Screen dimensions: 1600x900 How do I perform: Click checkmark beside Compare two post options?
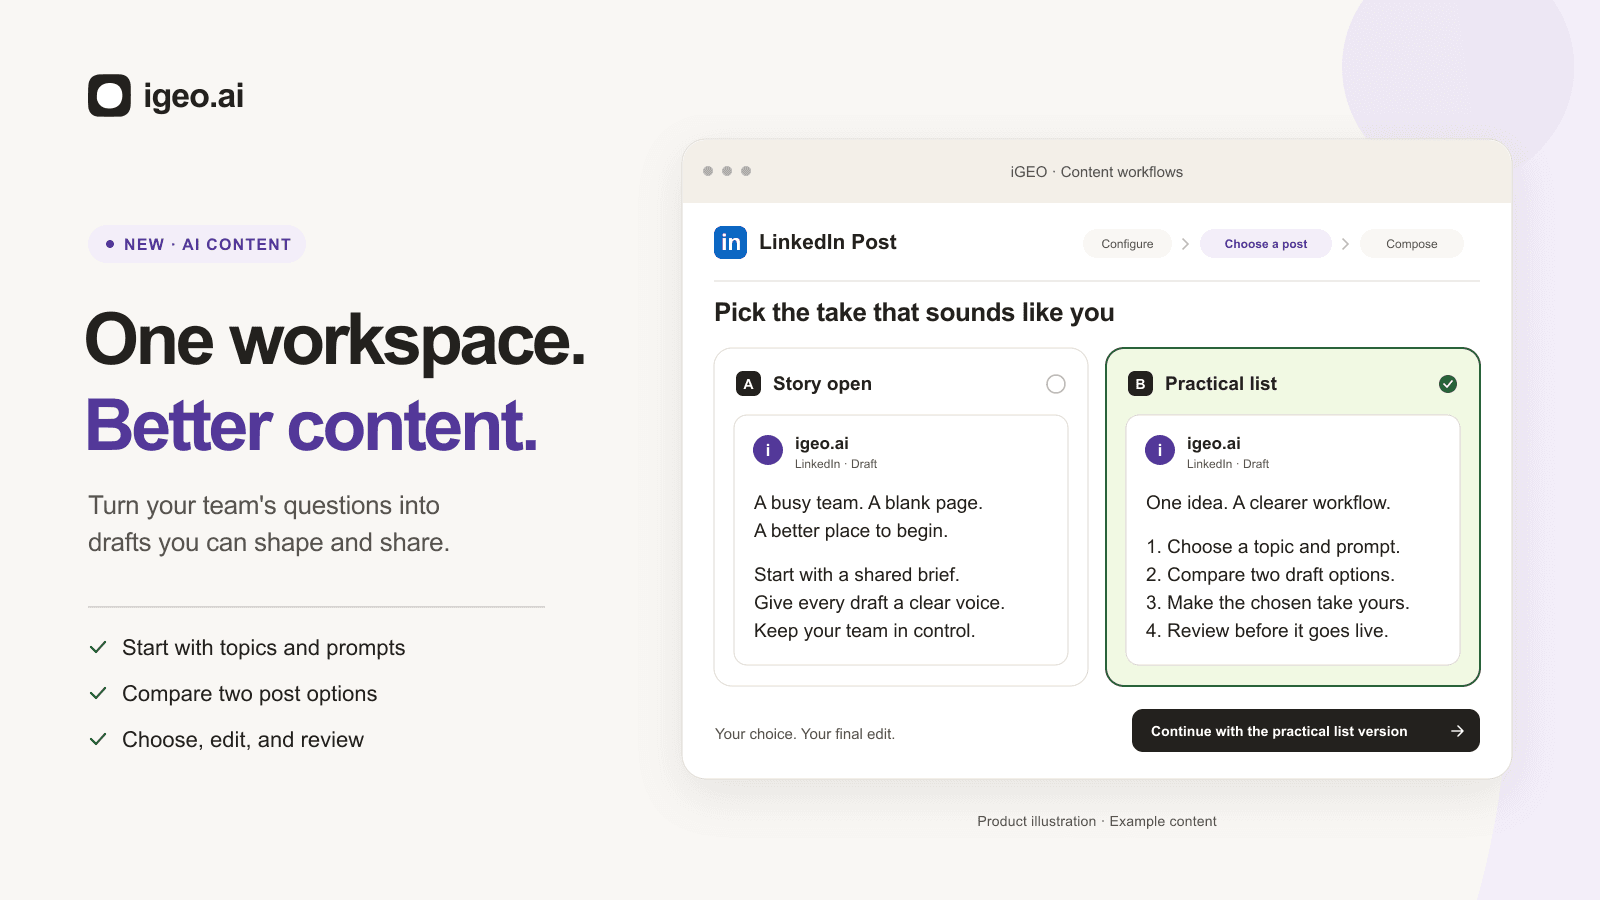tap(98, 693)
